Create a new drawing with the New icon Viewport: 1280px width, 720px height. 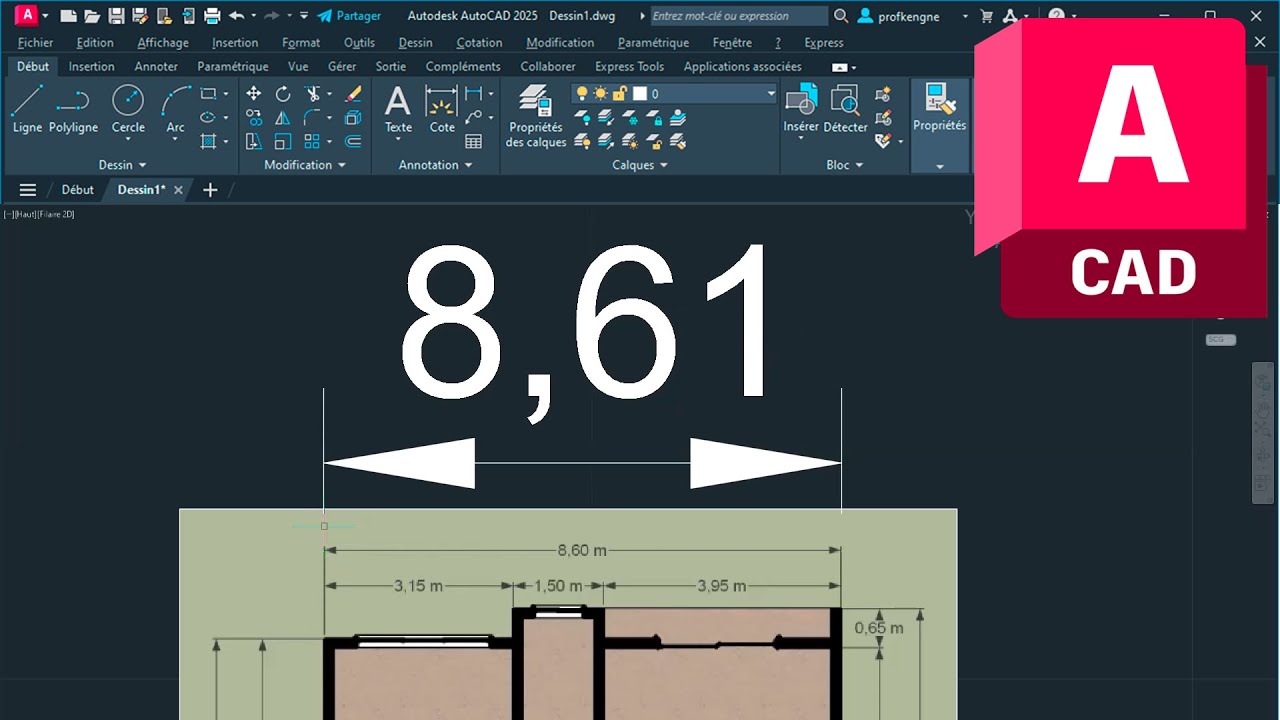(68, 16)
